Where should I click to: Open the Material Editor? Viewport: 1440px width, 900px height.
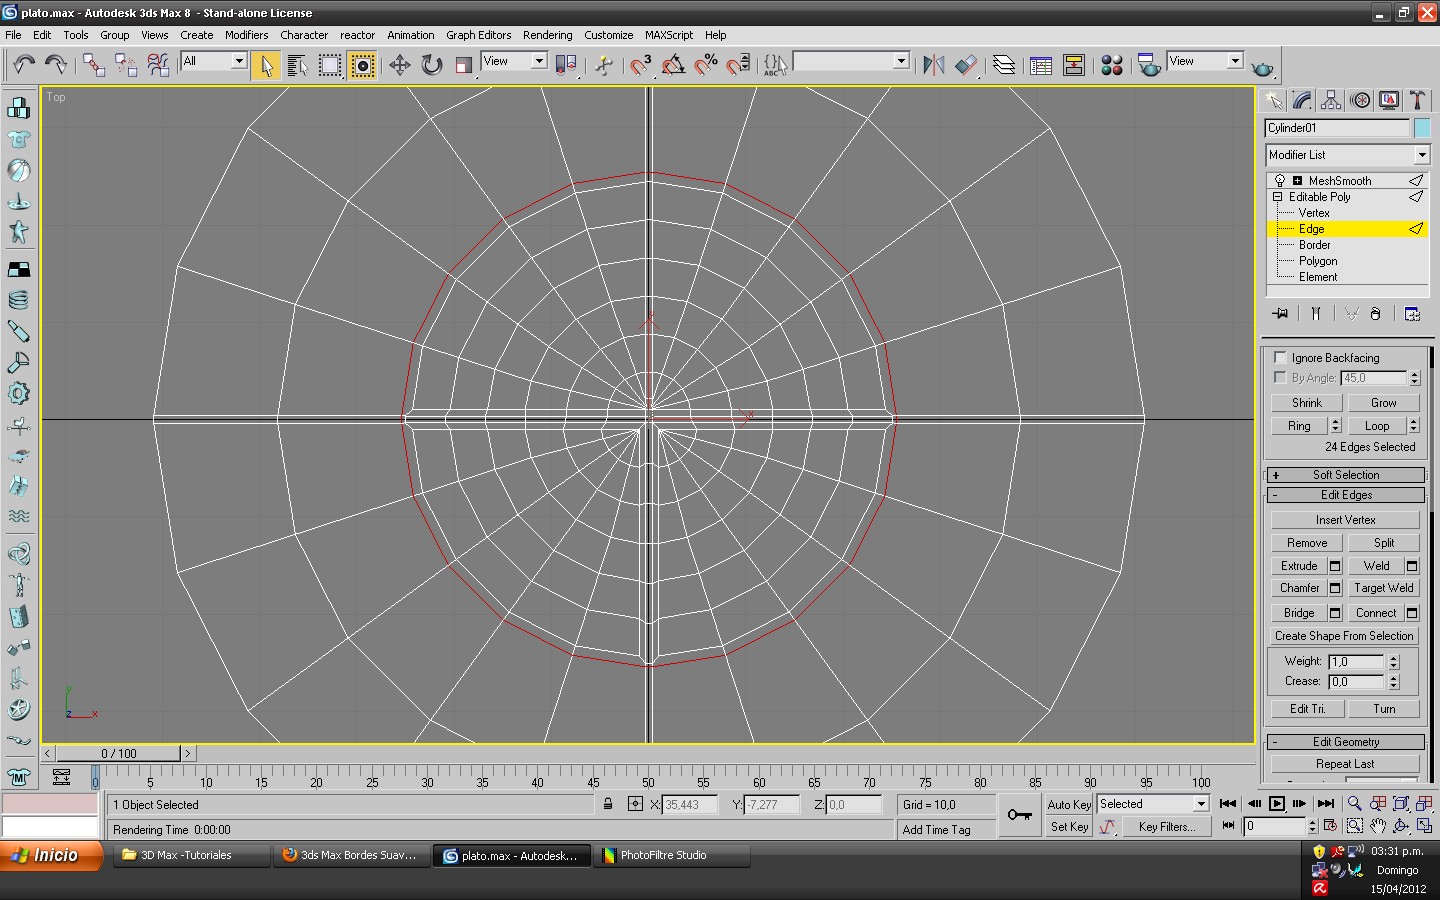coord(1111,66)
